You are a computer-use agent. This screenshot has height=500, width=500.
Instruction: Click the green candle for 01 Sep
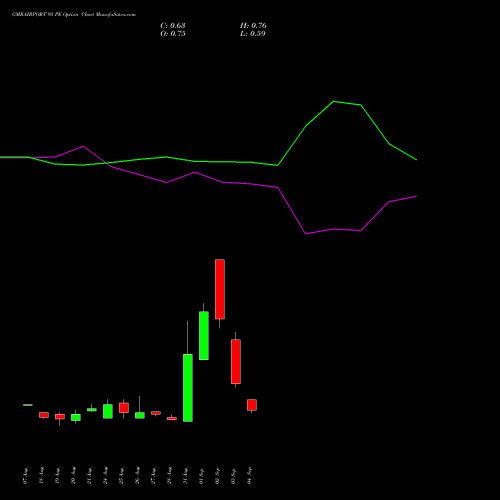[x=204, y=336]
